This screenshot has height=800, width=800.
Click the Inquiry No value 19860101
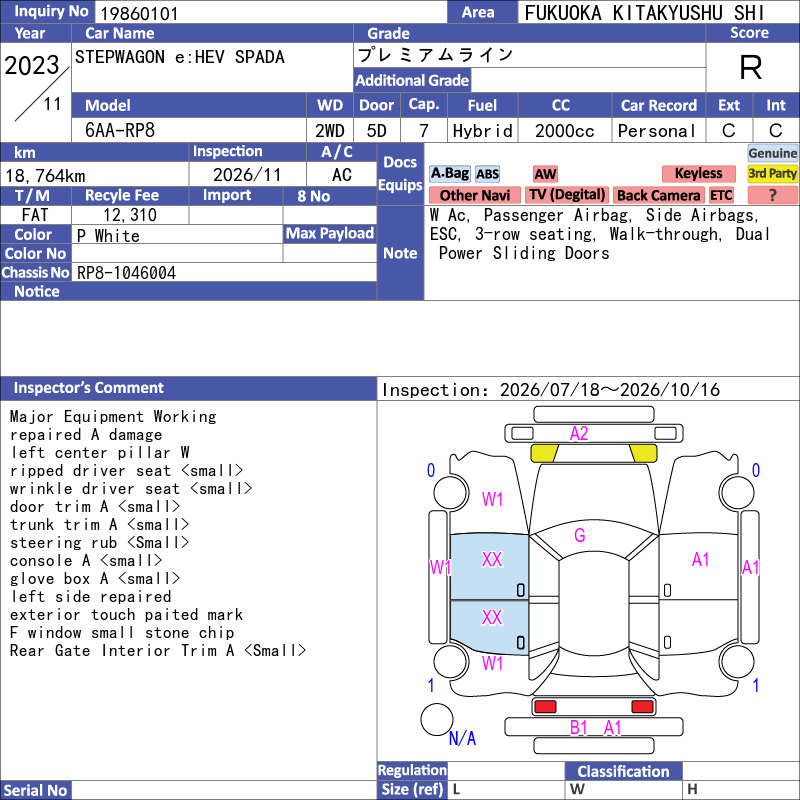coord(139,13)
